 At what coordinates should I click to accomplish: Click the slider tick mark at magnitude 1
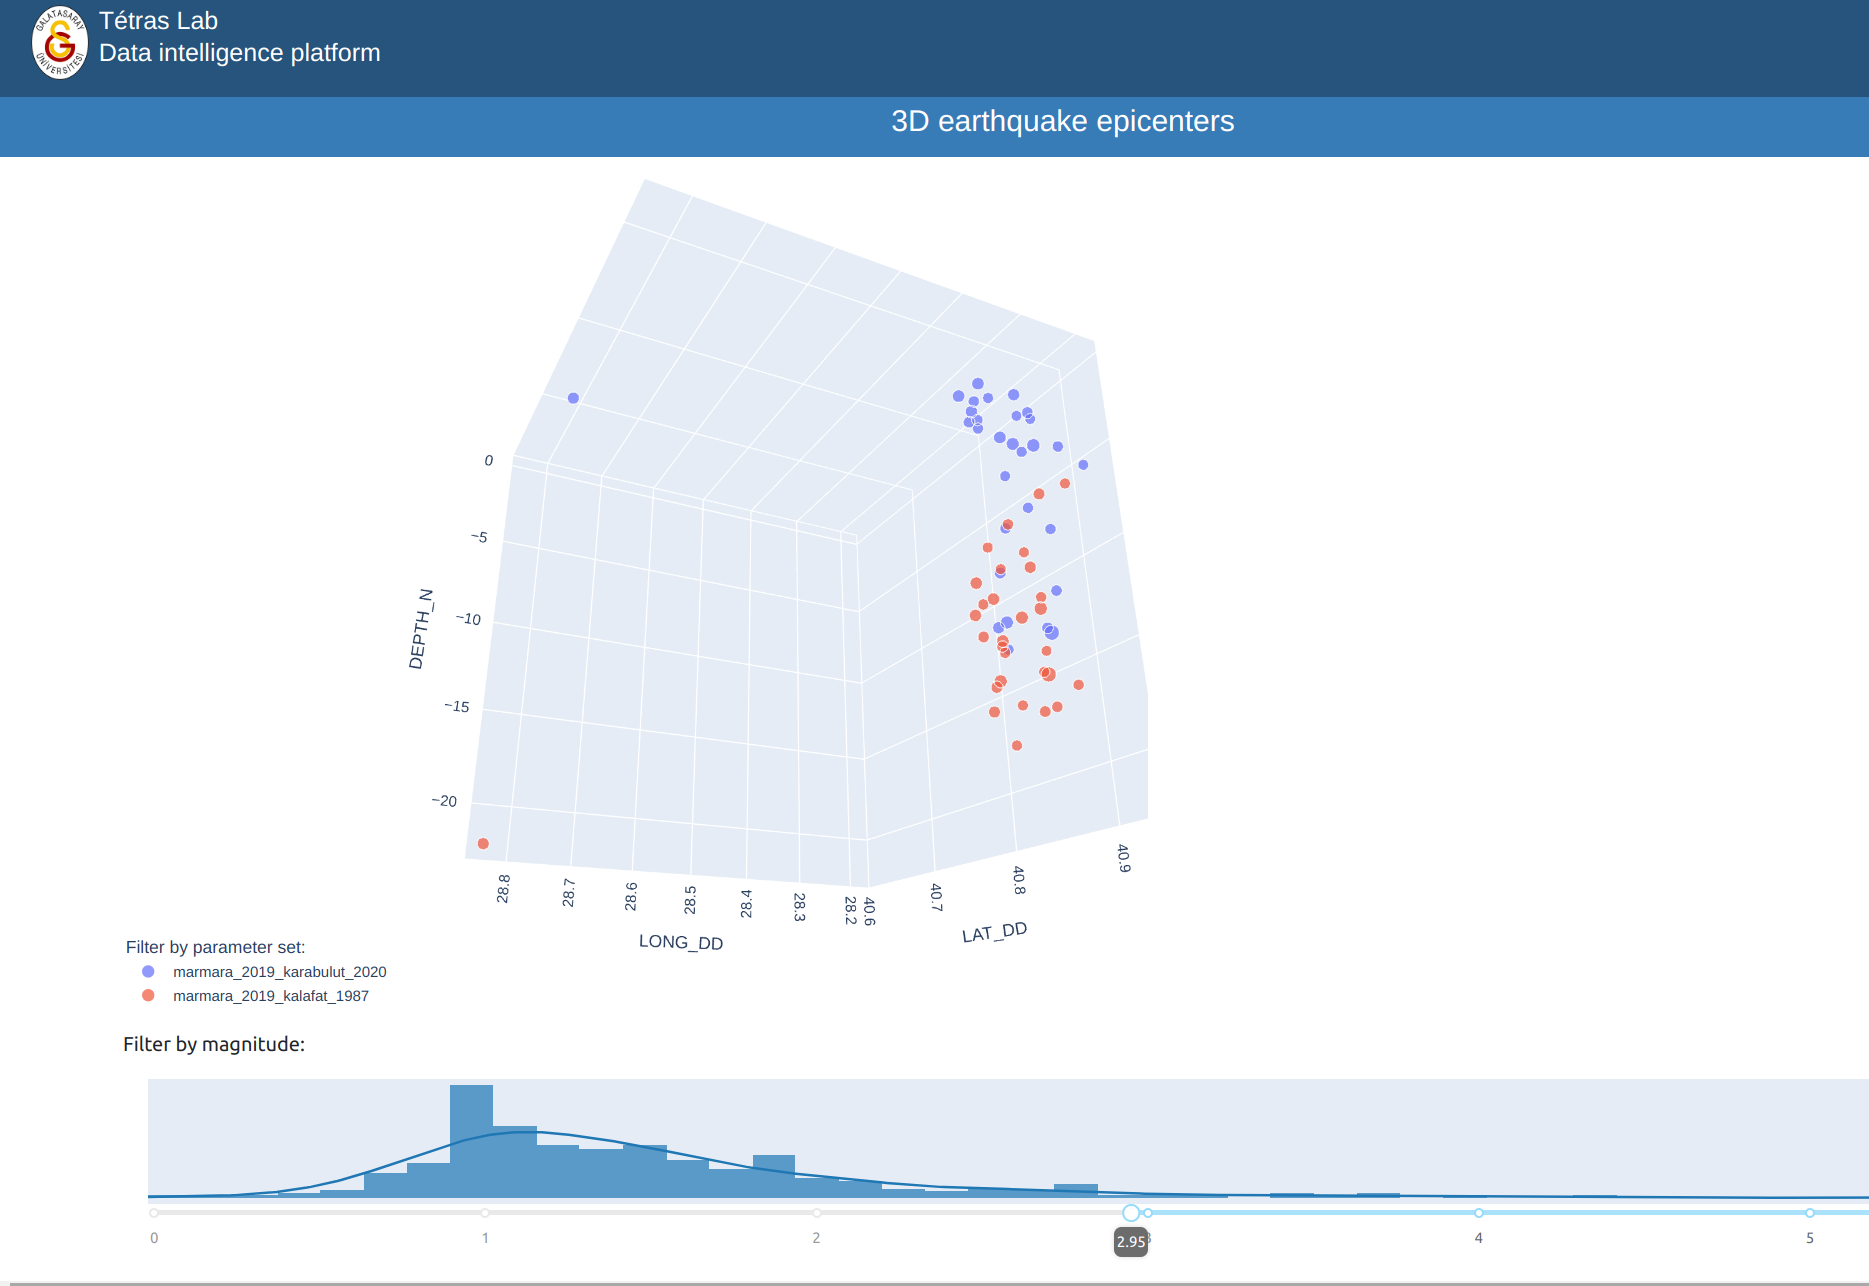click(485, 1213)
